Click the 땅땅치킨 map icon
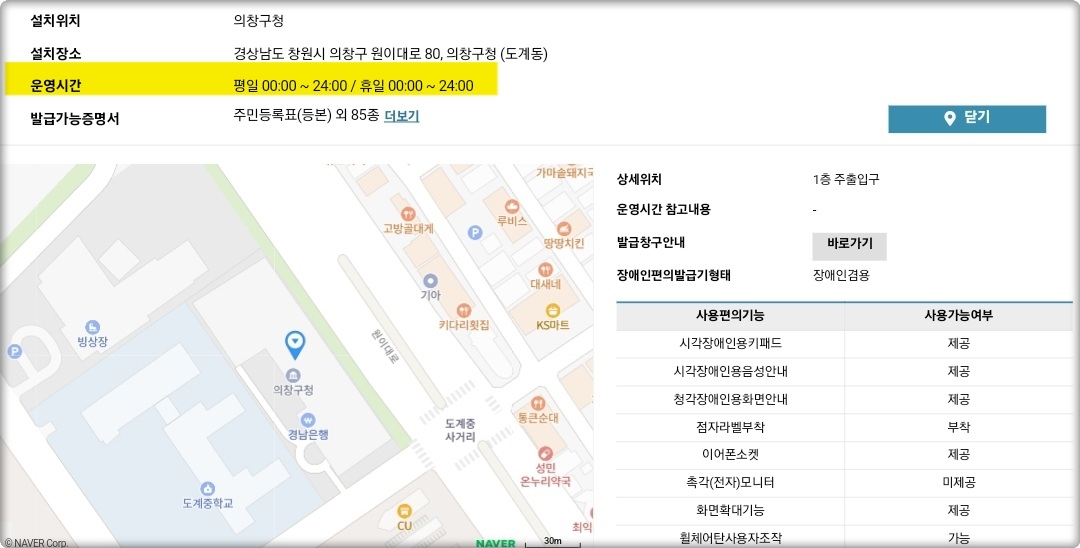The image size is (1080, 548). point(563,229)
